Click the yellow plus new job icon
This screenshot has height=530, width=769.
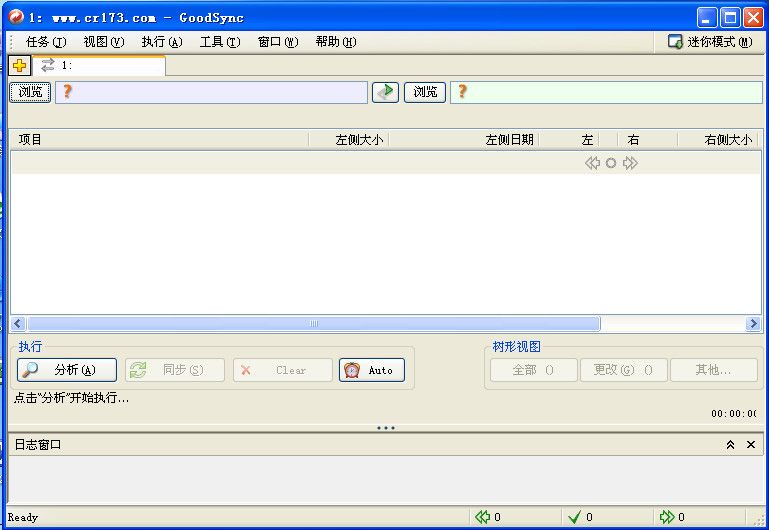[x=19, y=66]
